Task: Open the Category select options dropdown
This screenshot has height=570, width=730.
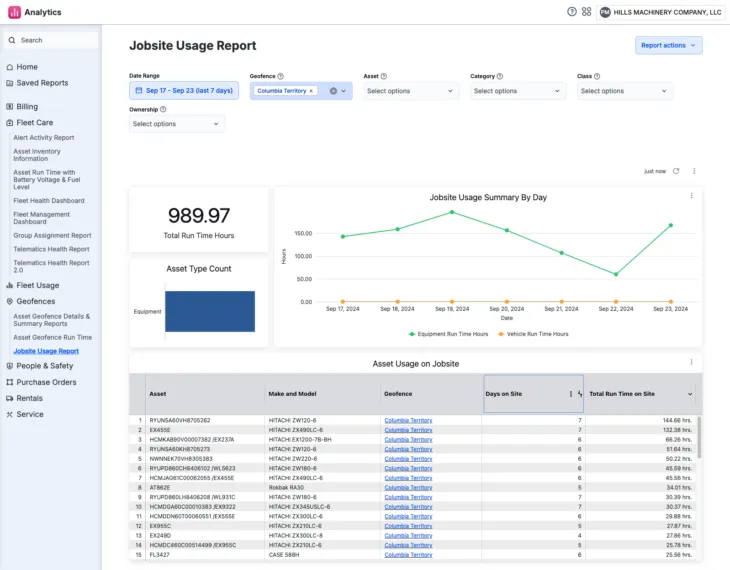Action: coord(517,91)
